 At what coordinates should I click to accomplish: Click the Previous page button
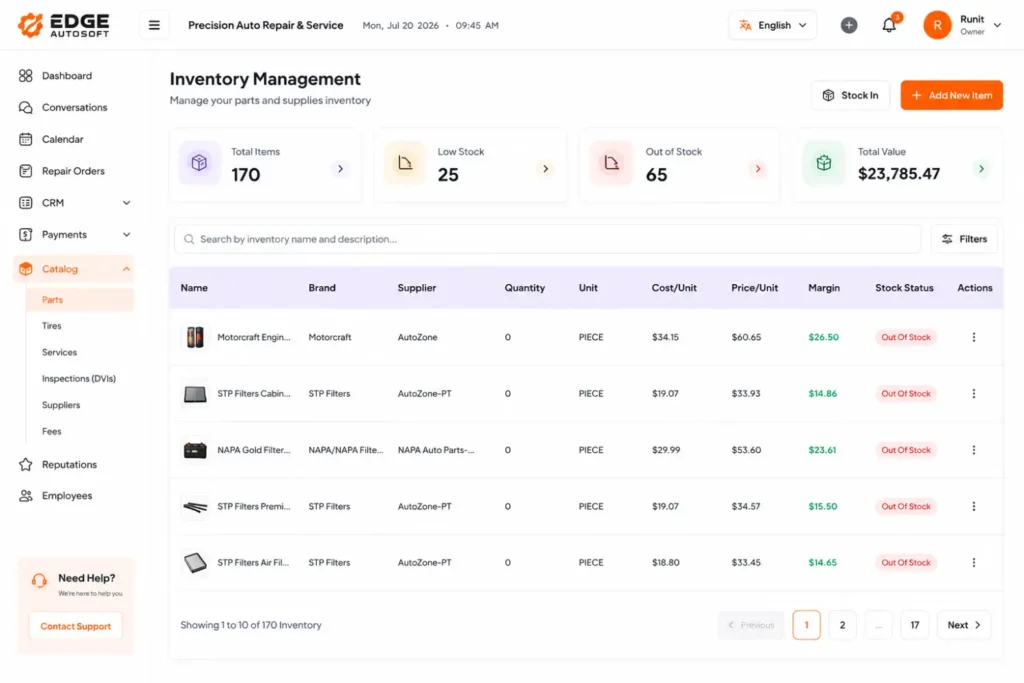[x=750, y=626]
